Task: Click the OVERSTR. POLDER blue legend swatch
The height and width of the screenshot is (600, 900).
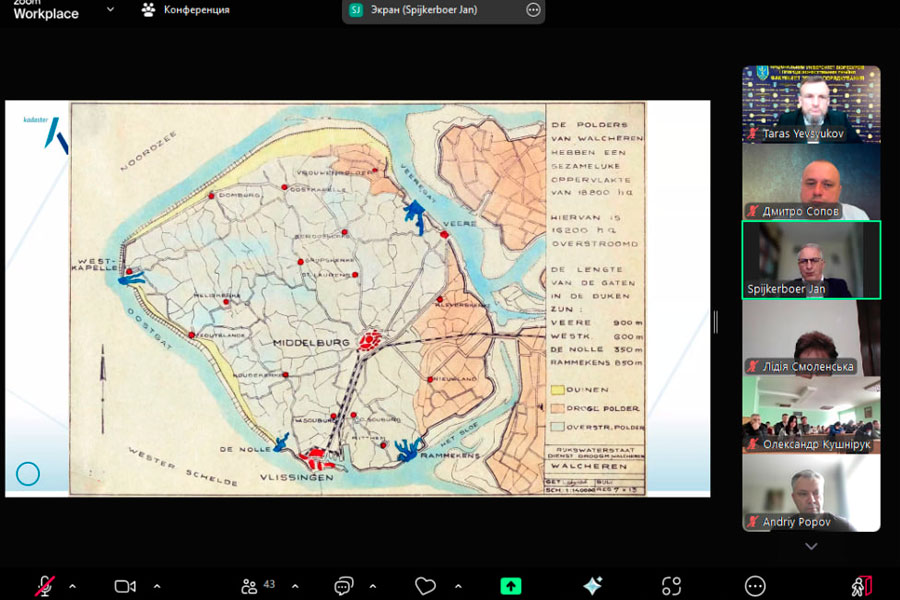Action: click(557, 427)
